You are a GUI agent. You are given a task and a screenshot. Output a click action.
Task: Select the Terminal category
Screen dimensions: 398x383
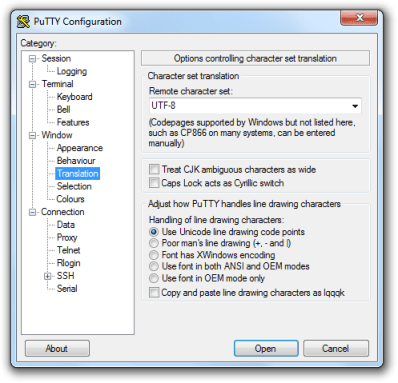(x=57, y=84)
